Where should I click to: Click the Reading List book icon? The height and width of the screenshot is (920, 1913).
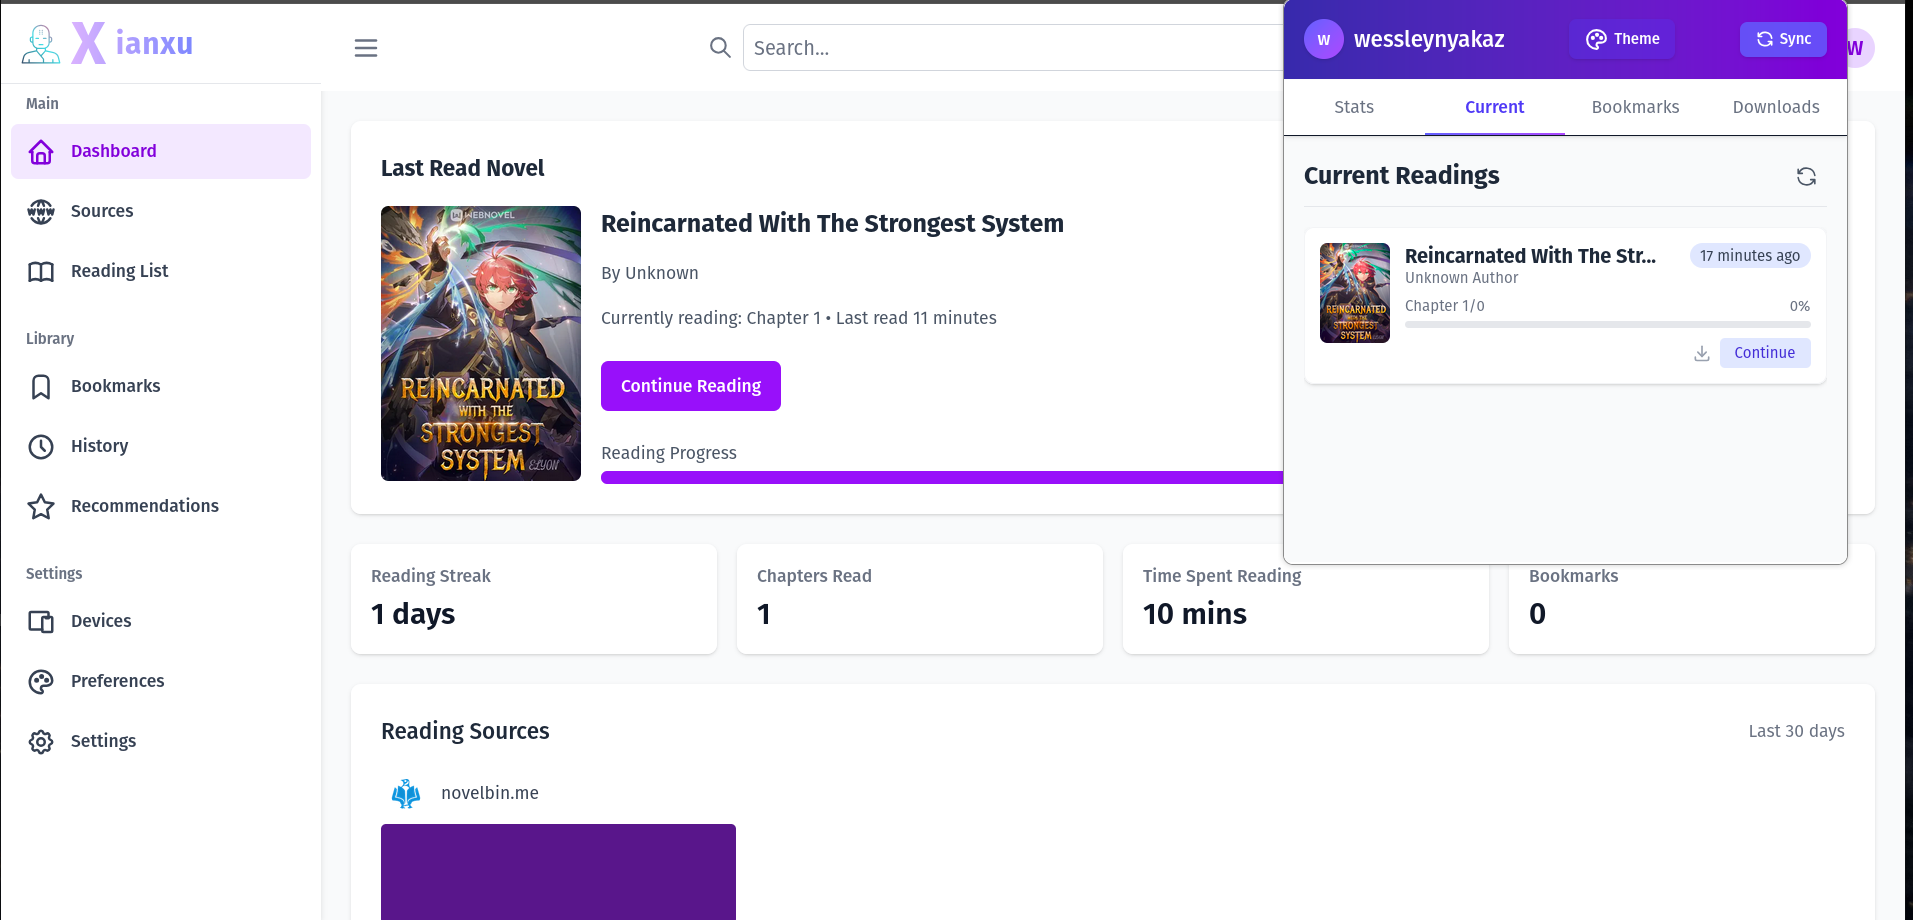point(41,272)
